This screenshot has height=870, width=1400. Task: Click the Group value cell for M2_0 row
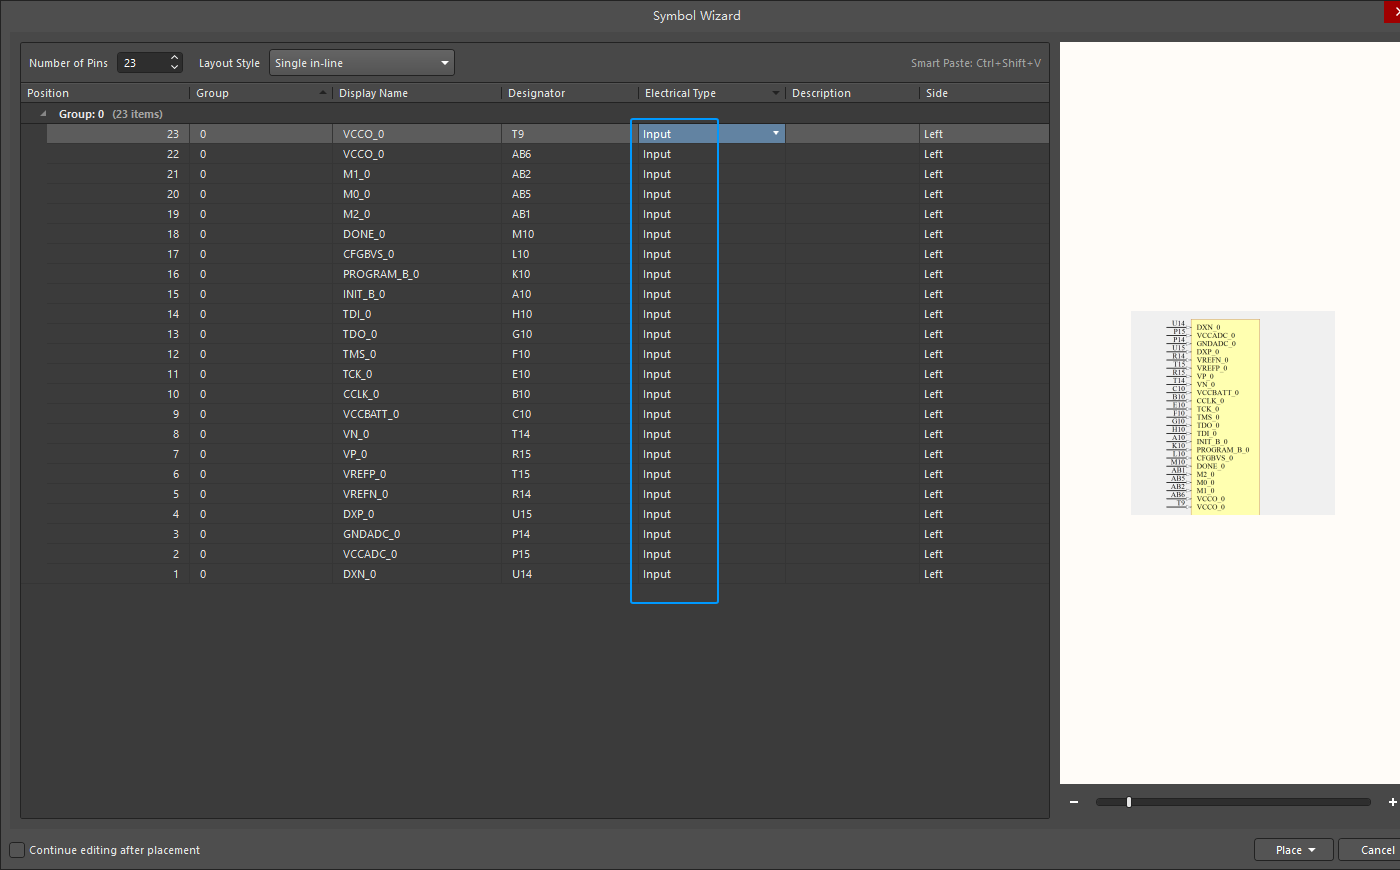point(261,214)
